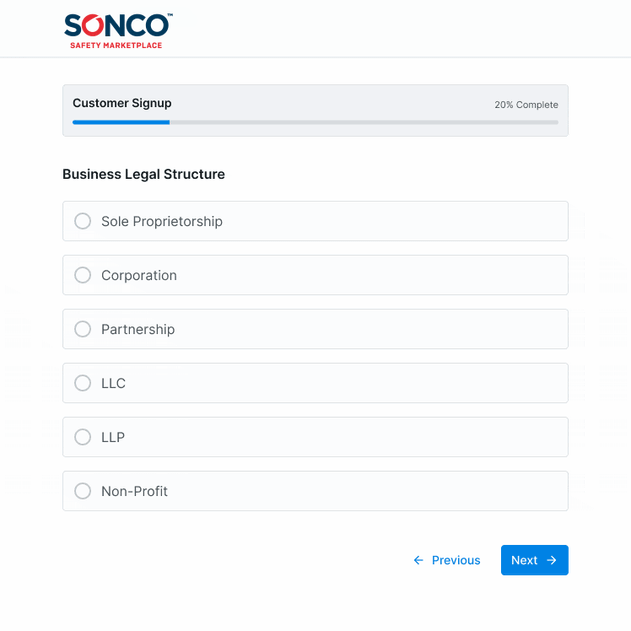
Task: Click the Business Legal Structure heading
Action: (x=143, y=174)
